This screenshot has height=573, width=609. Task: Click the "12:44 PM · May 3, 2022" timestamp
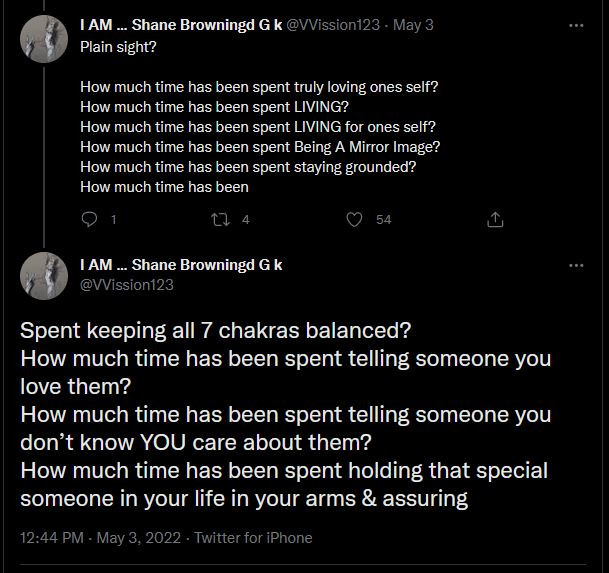pyautogui.click(x=100, y=538)
